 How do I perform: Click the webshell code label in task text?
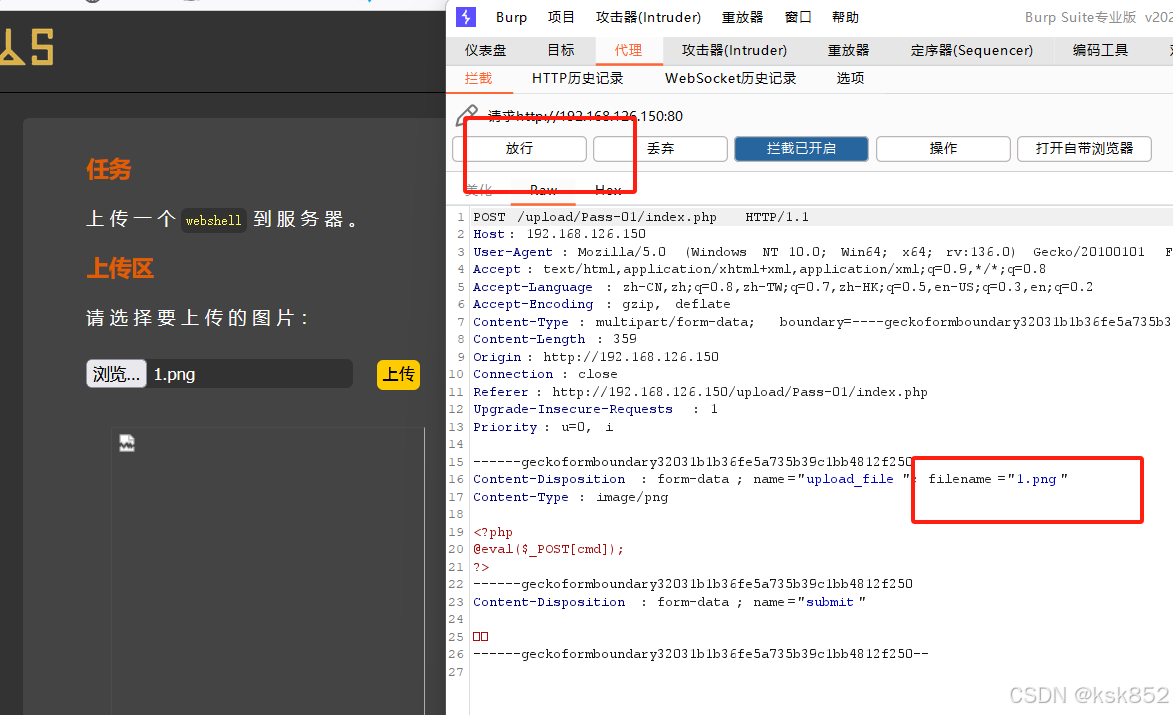(213, 221)
